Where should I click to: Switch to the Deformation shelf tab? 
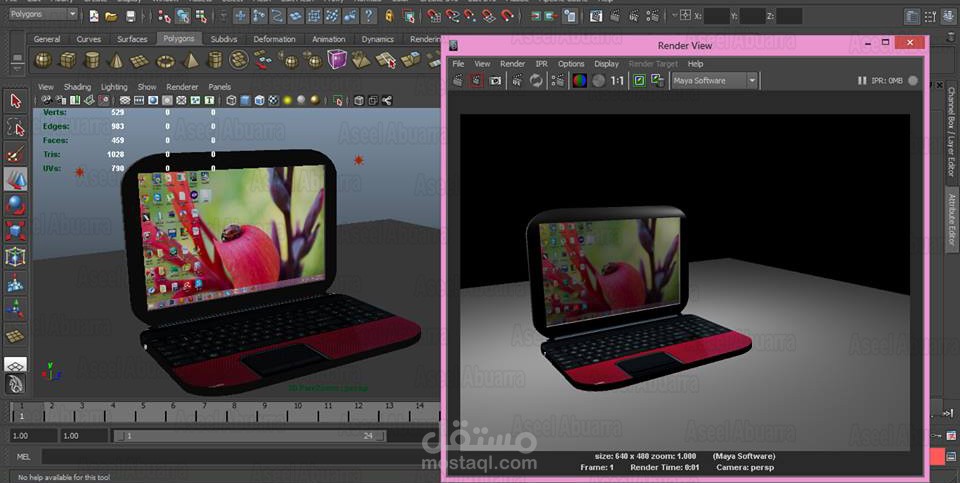pyautogui.click(x=274, y=39)
